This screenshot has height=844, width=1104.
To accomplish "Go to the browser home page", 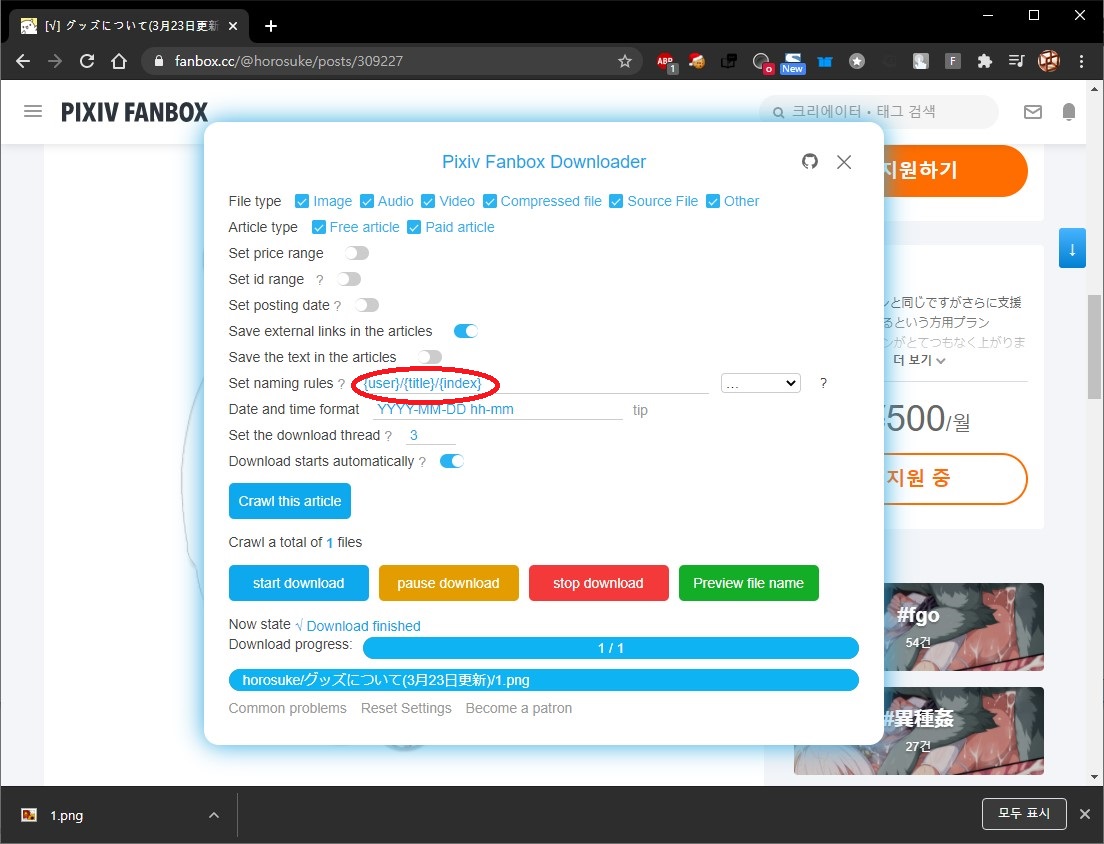I will pyautogui.click(x=119, y=61).
